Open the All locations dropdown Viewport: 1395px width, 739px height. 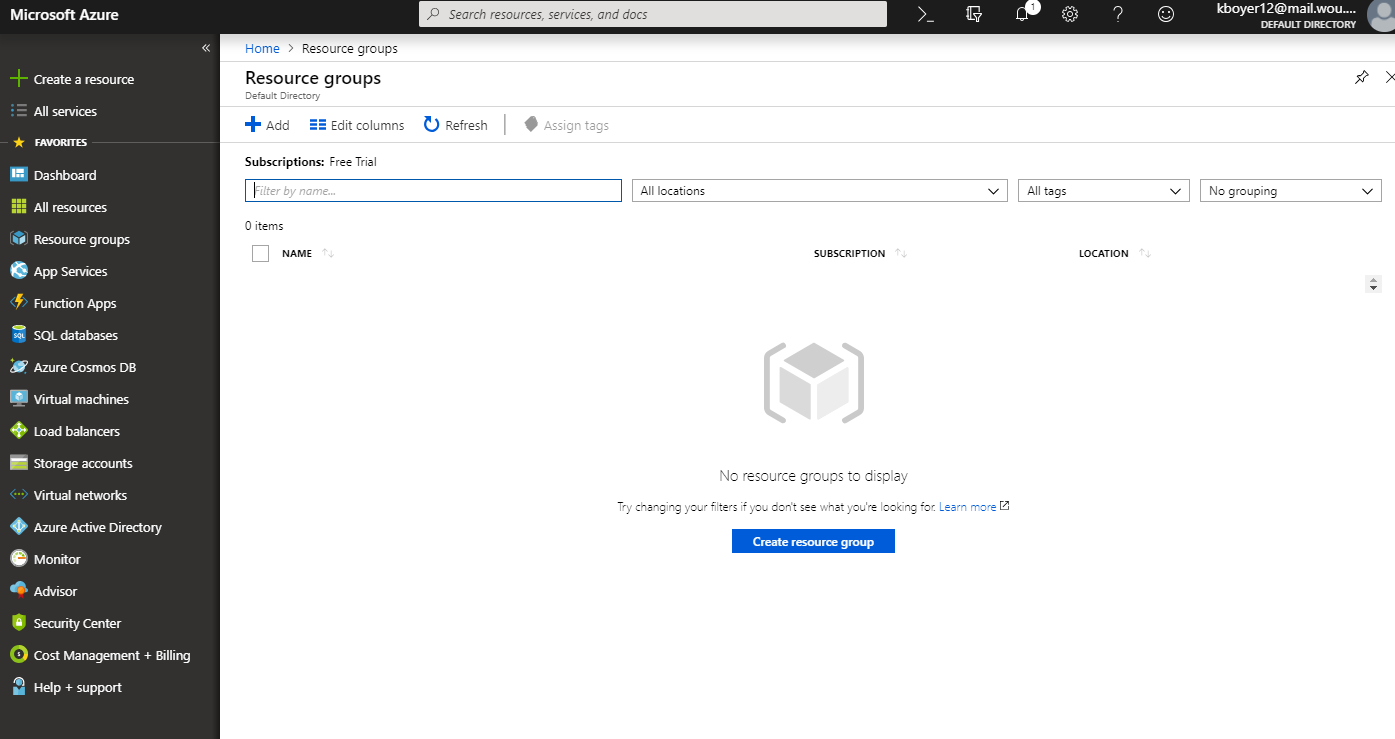tap(820, 191)
